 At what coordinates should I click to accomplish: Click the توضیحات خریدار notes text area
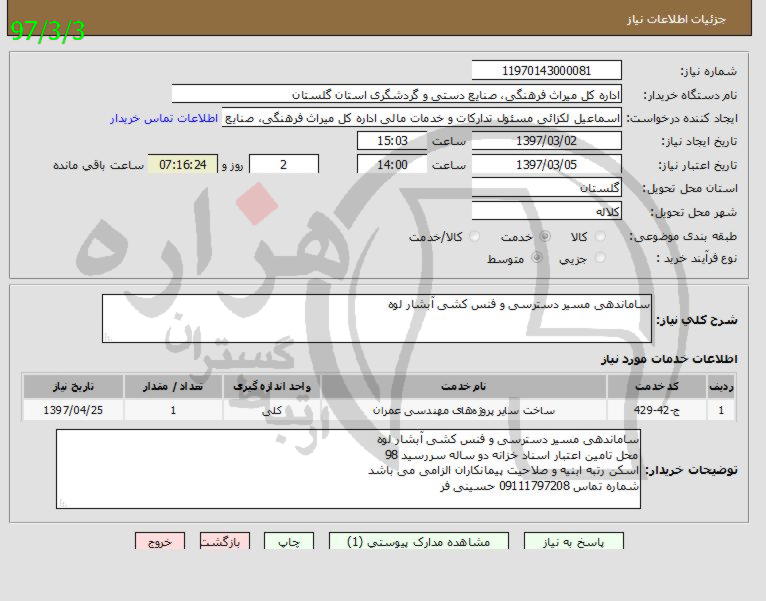tap(348, 469)
